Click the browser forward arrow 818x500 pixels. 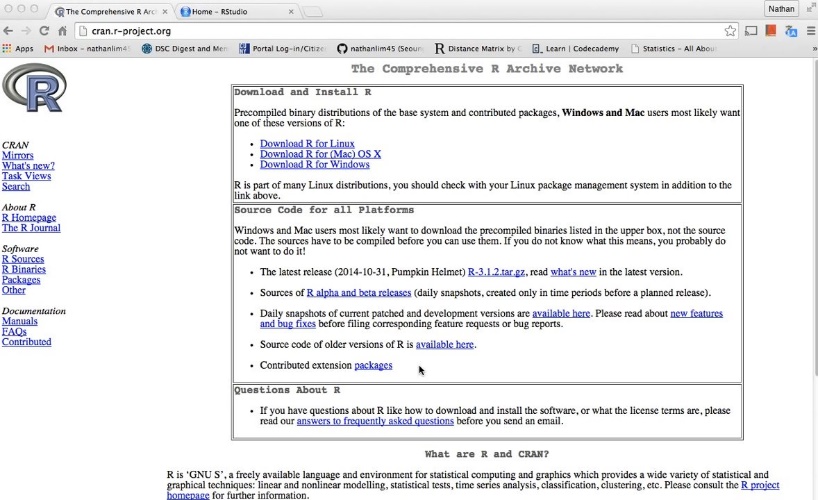click(26, 31)
